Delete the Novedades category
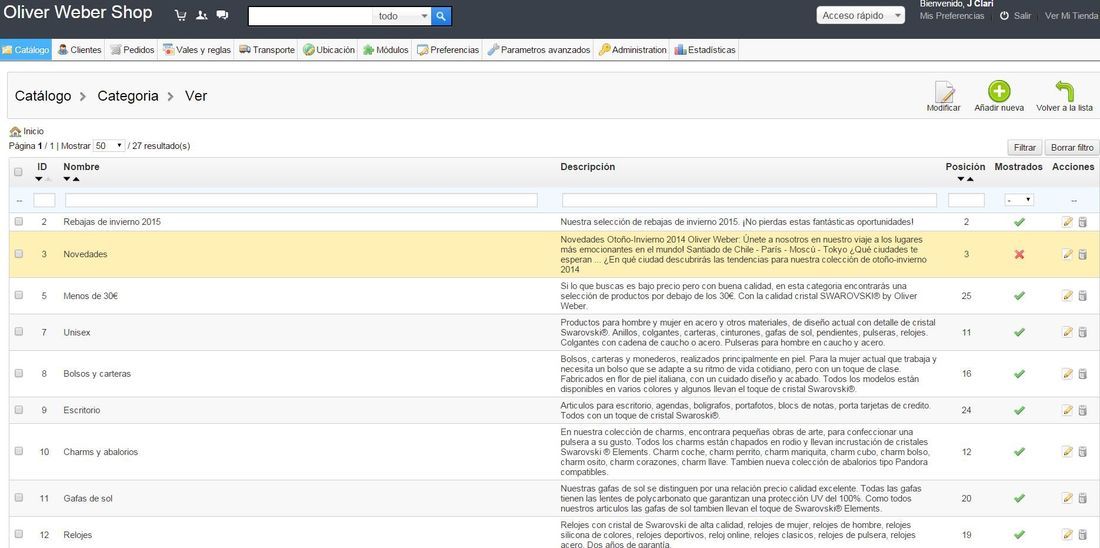Image resolution: width=1100 pixels, height=548 pixels. pos(1082,254)
